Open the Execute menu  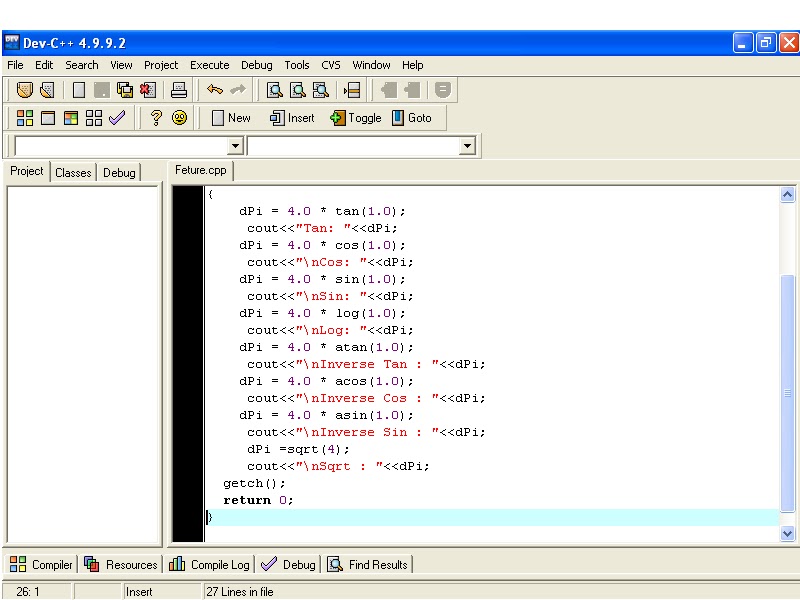209,65
